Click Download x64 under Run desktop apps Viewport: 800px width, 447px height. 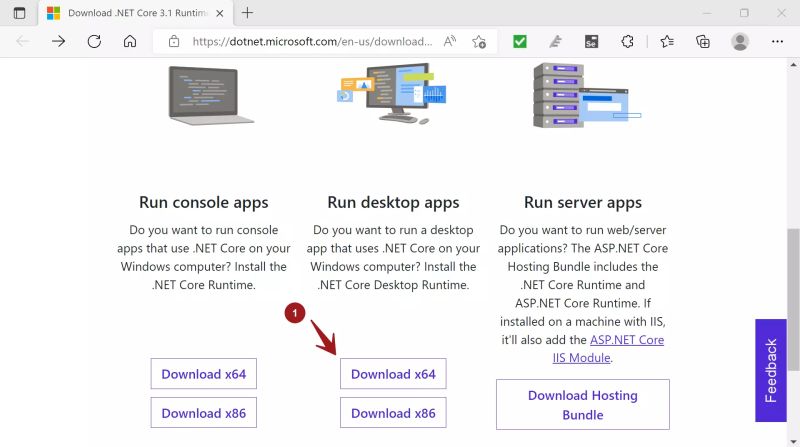pyautogui.click(x=393, y=374)
